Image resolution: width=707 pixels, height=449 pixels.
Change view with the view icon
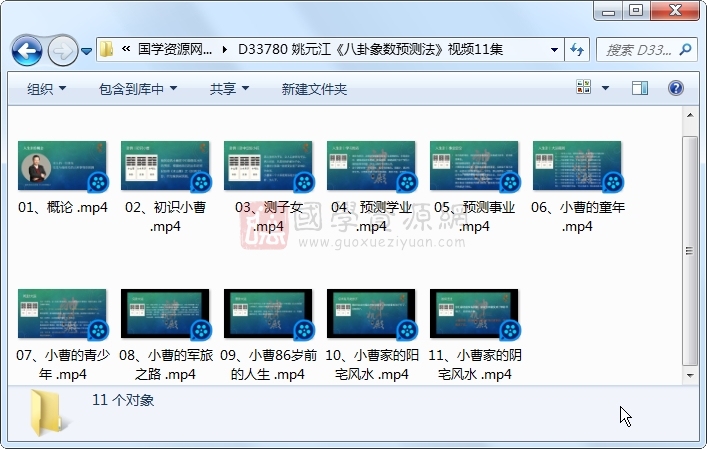pos(583,87)
